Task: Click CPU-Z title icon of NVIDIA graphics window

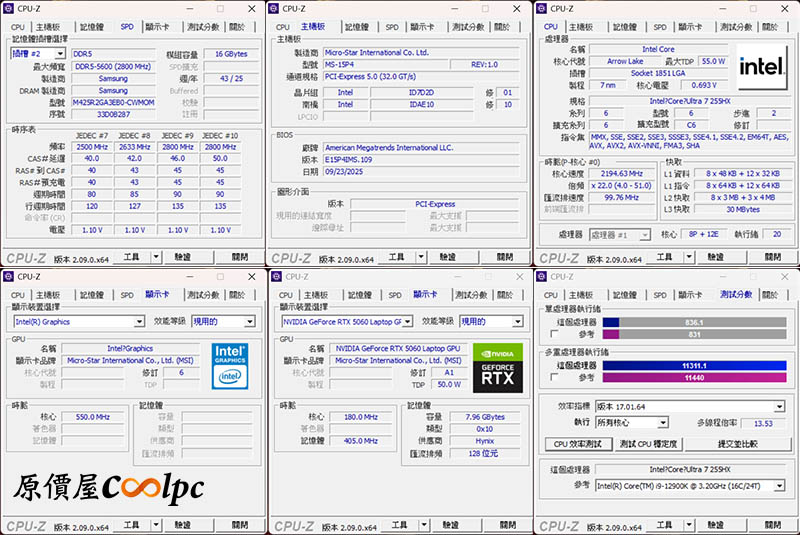Action: click(x=276, y=277)
